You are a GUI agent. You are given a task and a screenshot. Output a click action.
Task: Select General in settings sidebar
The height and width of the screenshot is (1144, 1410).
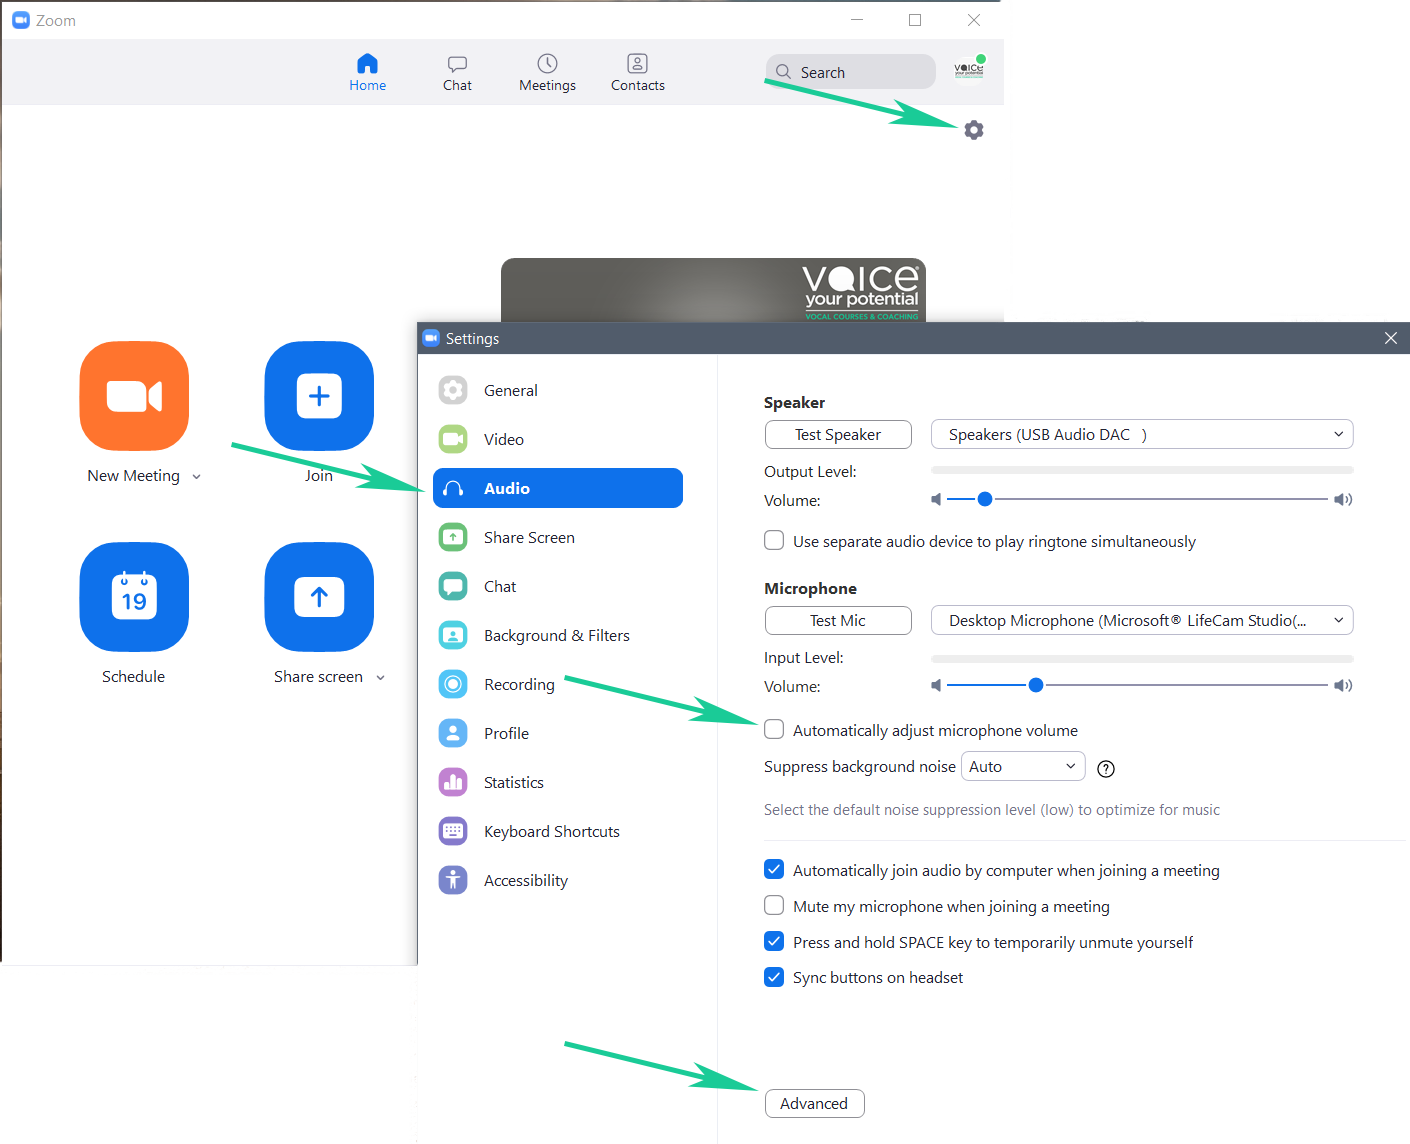click(558, 390)
